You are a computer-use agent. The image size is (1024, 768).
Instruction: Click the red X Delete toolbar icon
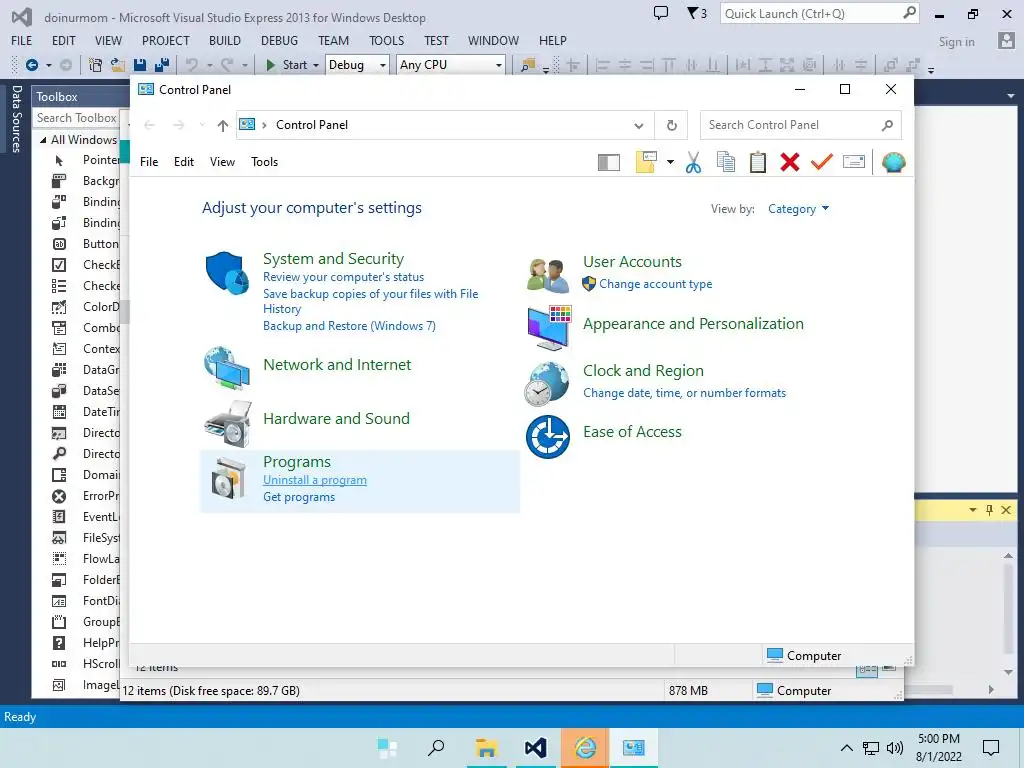(x=790, y=162)
